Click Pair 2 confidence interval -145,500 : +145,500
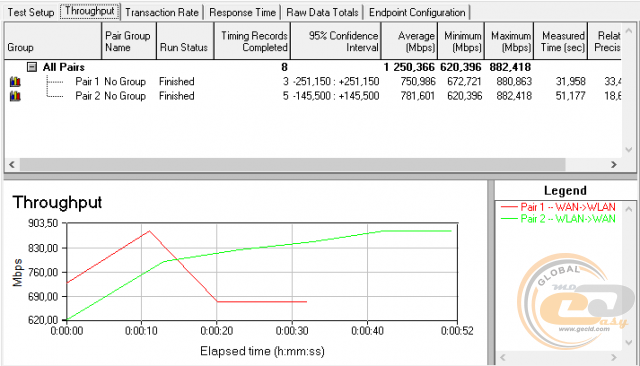Viewport: 640px width, 366px height. [336, 96]
